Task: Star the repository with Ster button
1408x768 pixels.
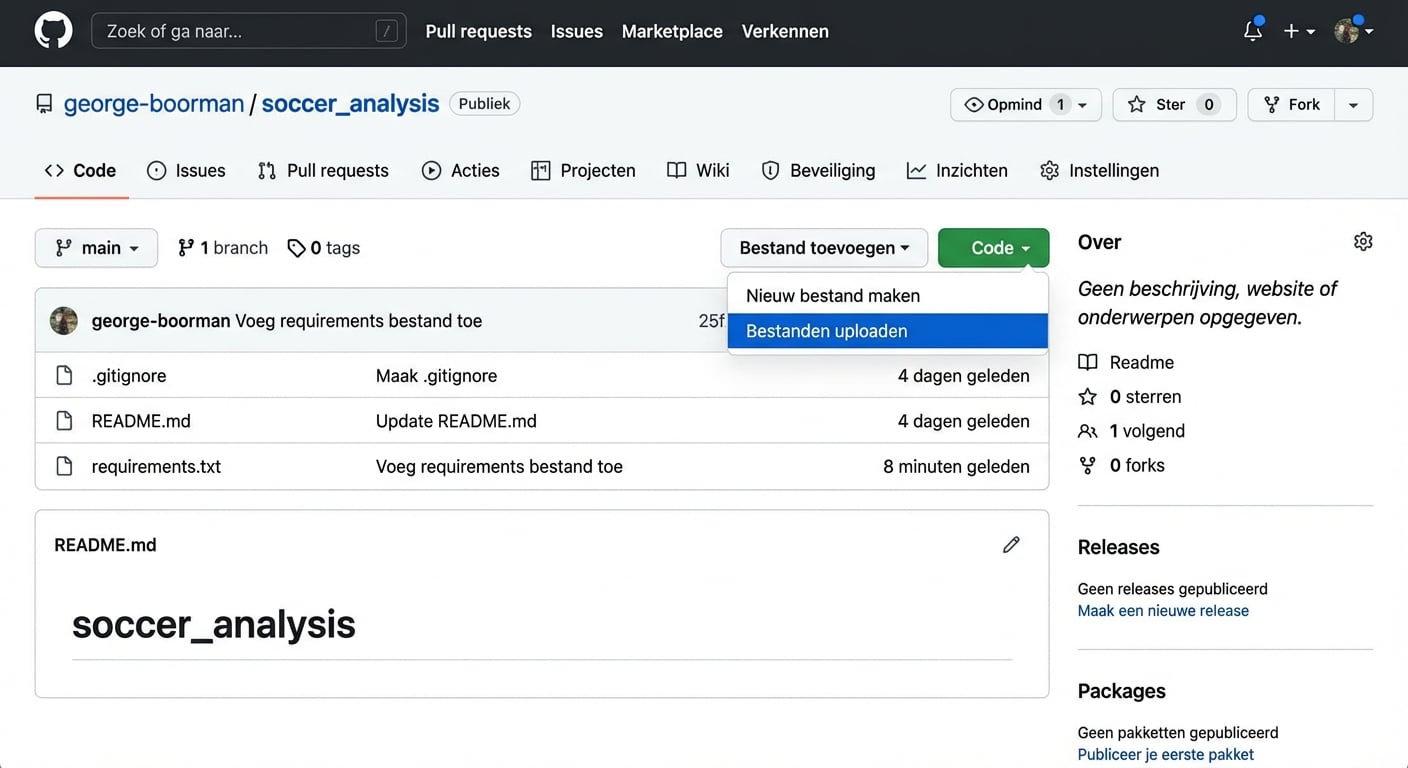Action: coord(1173,105)
